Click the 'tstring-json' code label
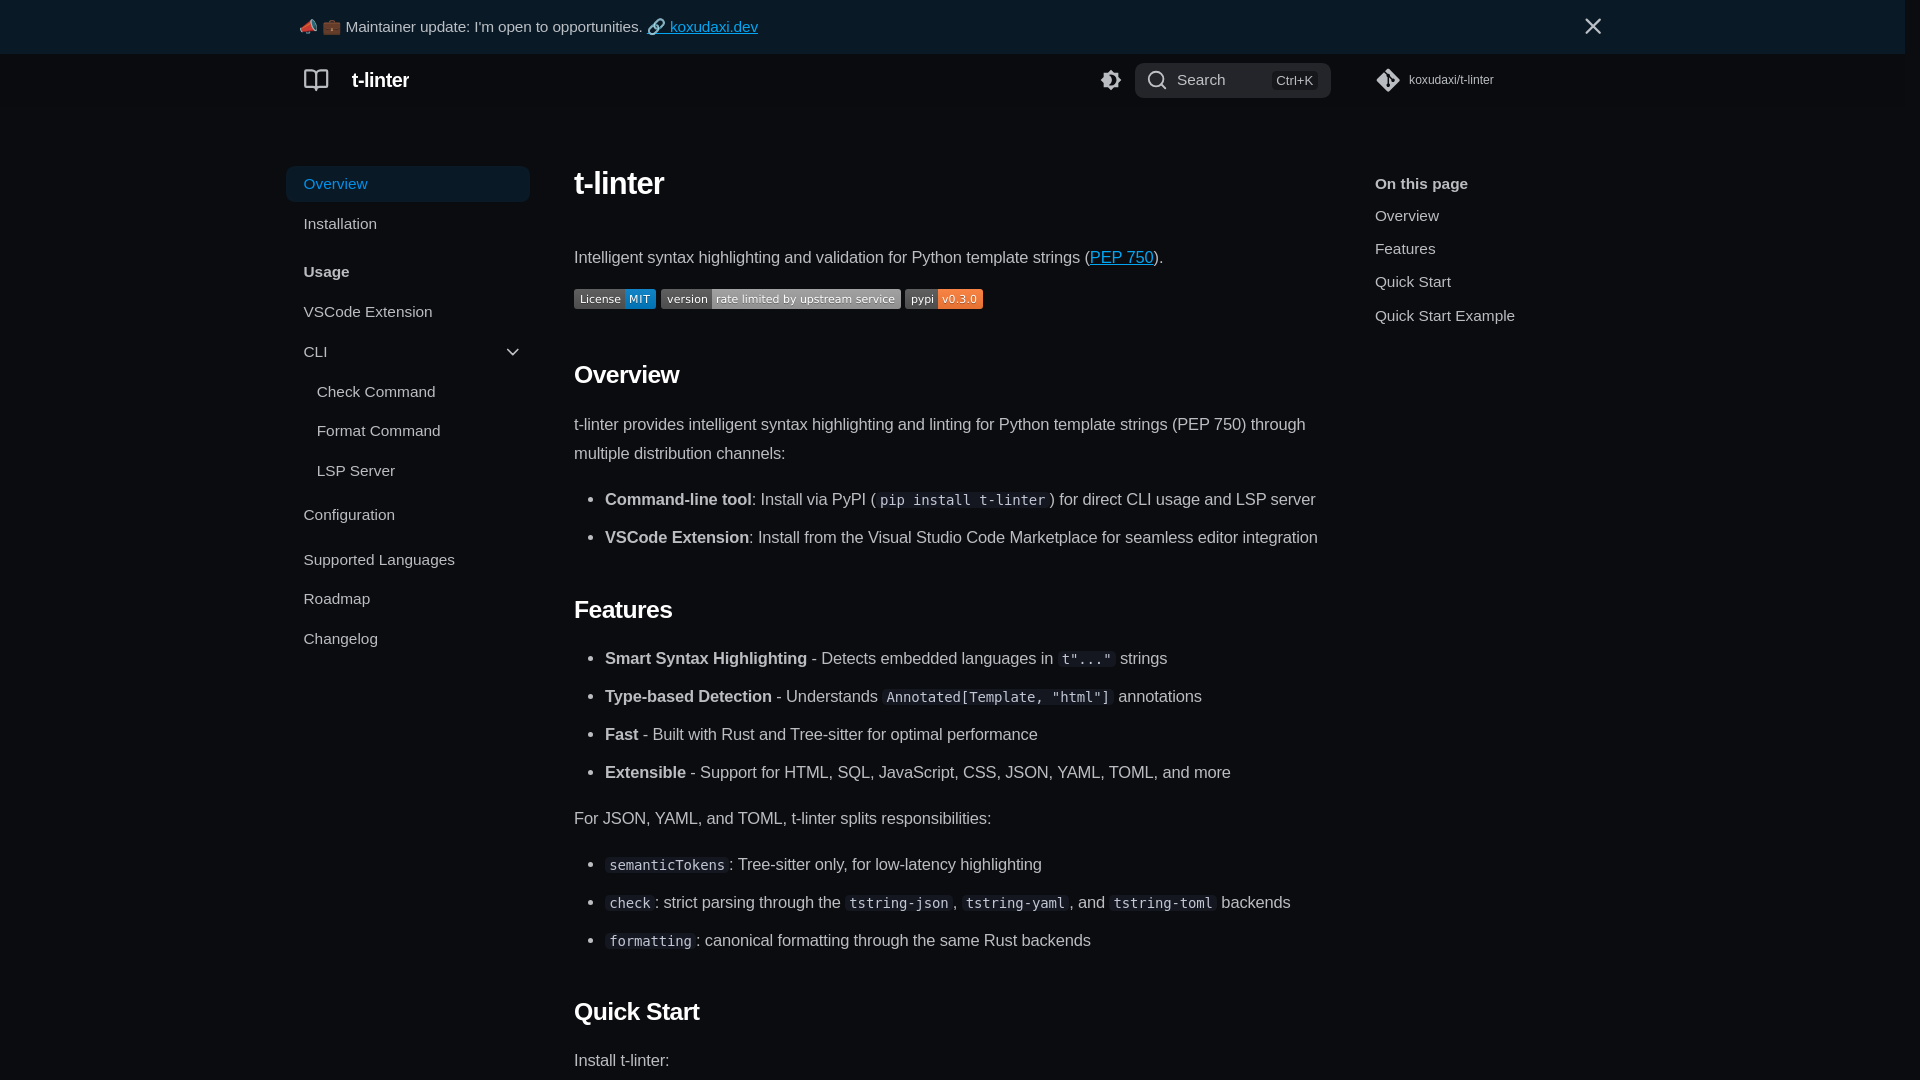The width and height of the screenshot is (1920, 1080). click(x=898, y=903)
